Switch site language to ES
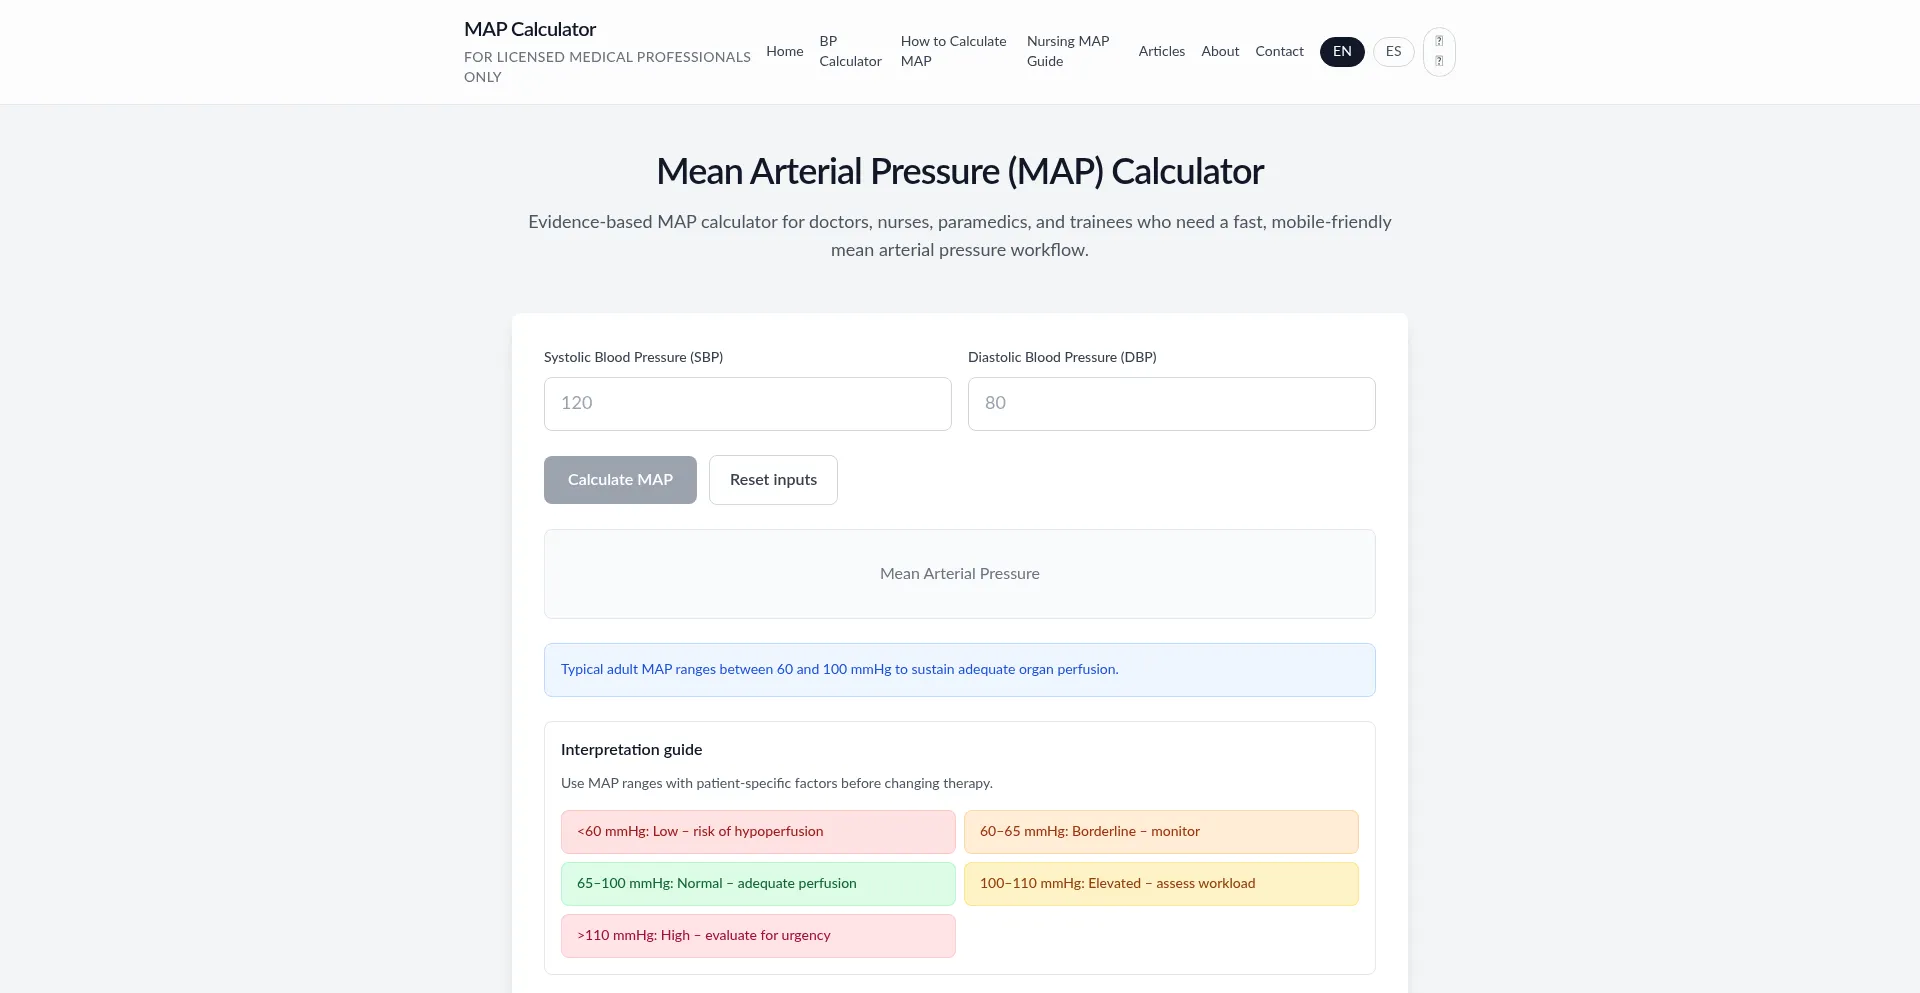This screenshot has height=993, width=1920. click(x=1393, y=51)
